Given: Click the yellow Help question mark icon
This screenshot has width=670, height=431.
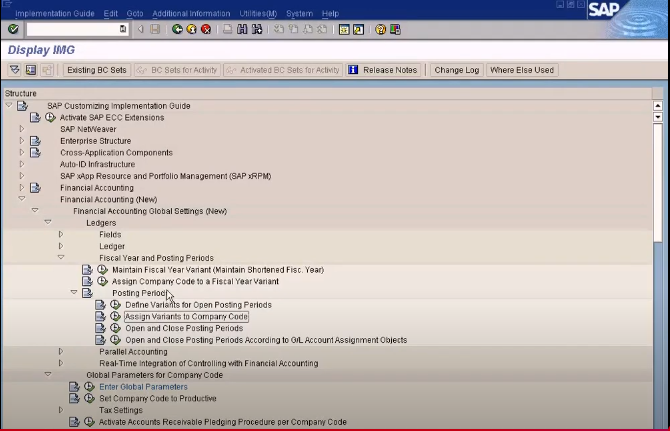Looking at the screenshot, I should 380,29.
